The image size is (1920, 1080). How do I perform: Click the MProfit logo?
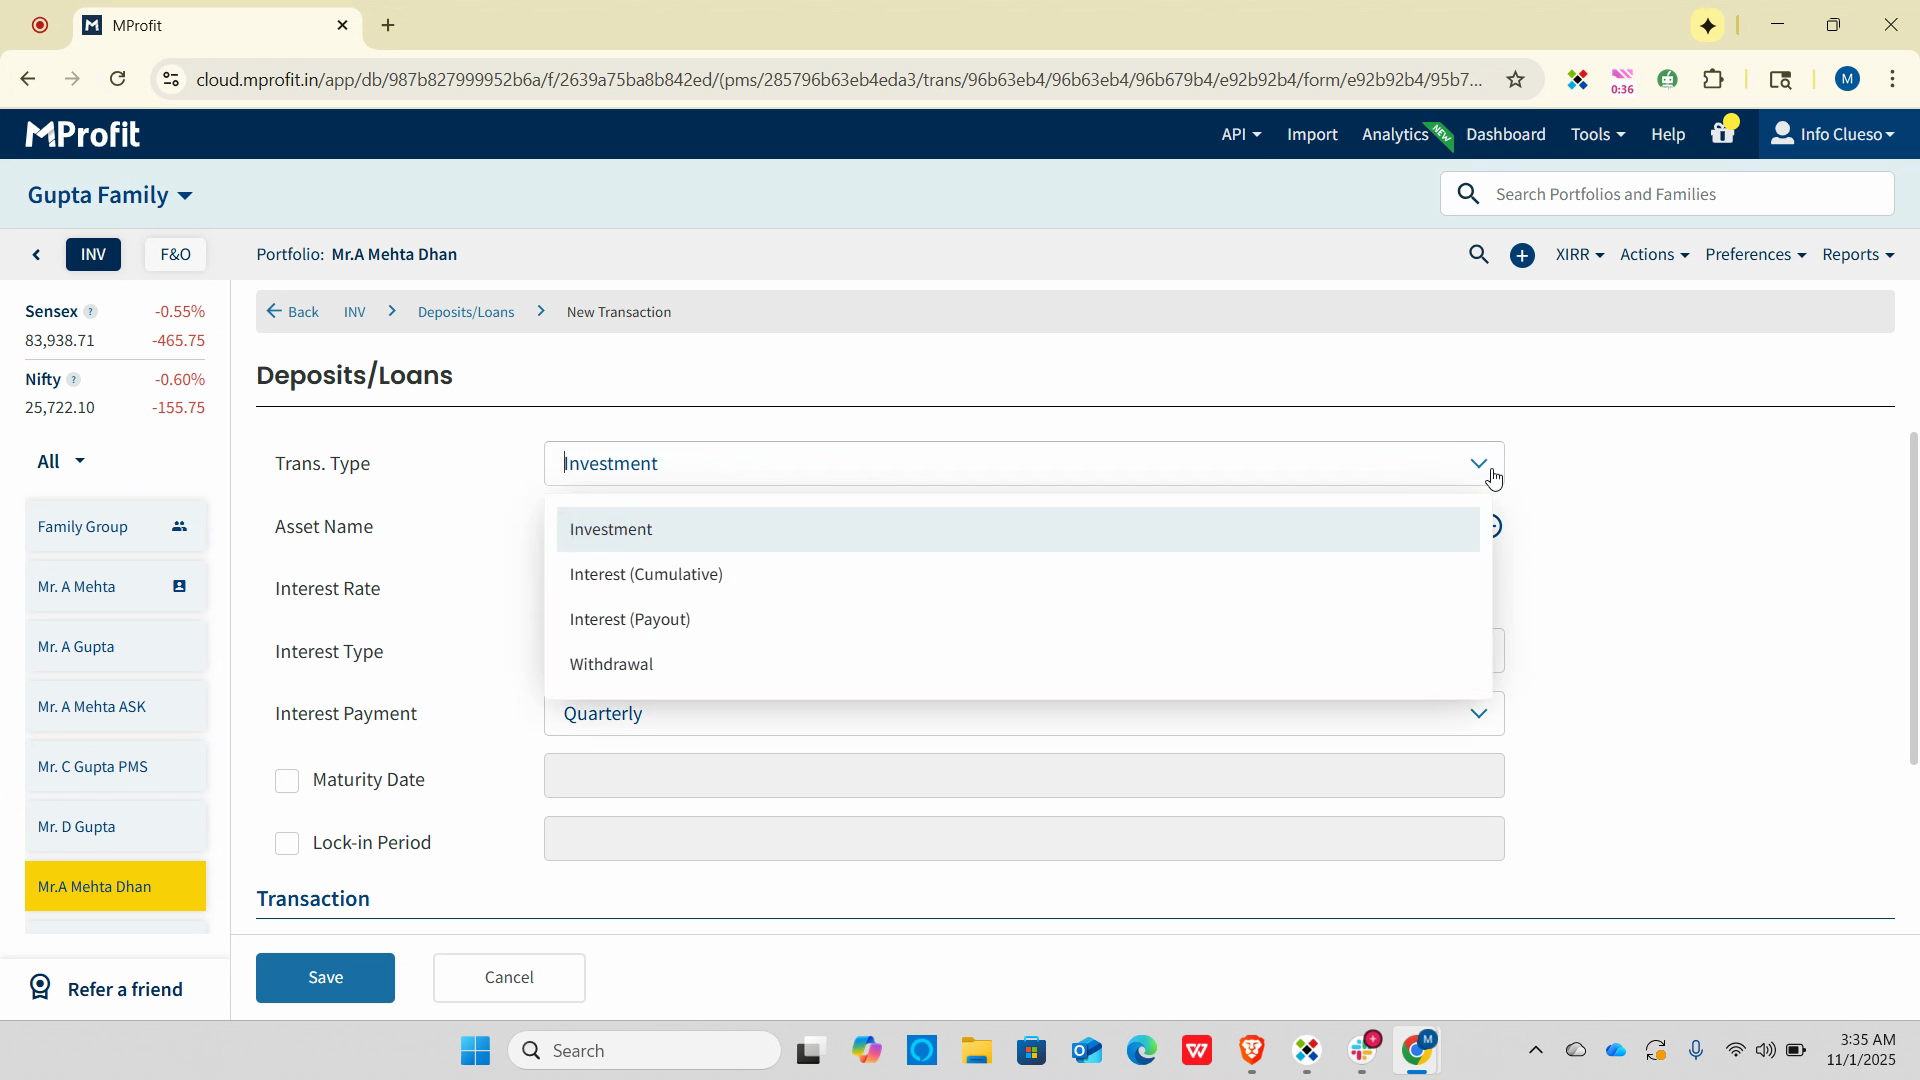pos(83,134)
